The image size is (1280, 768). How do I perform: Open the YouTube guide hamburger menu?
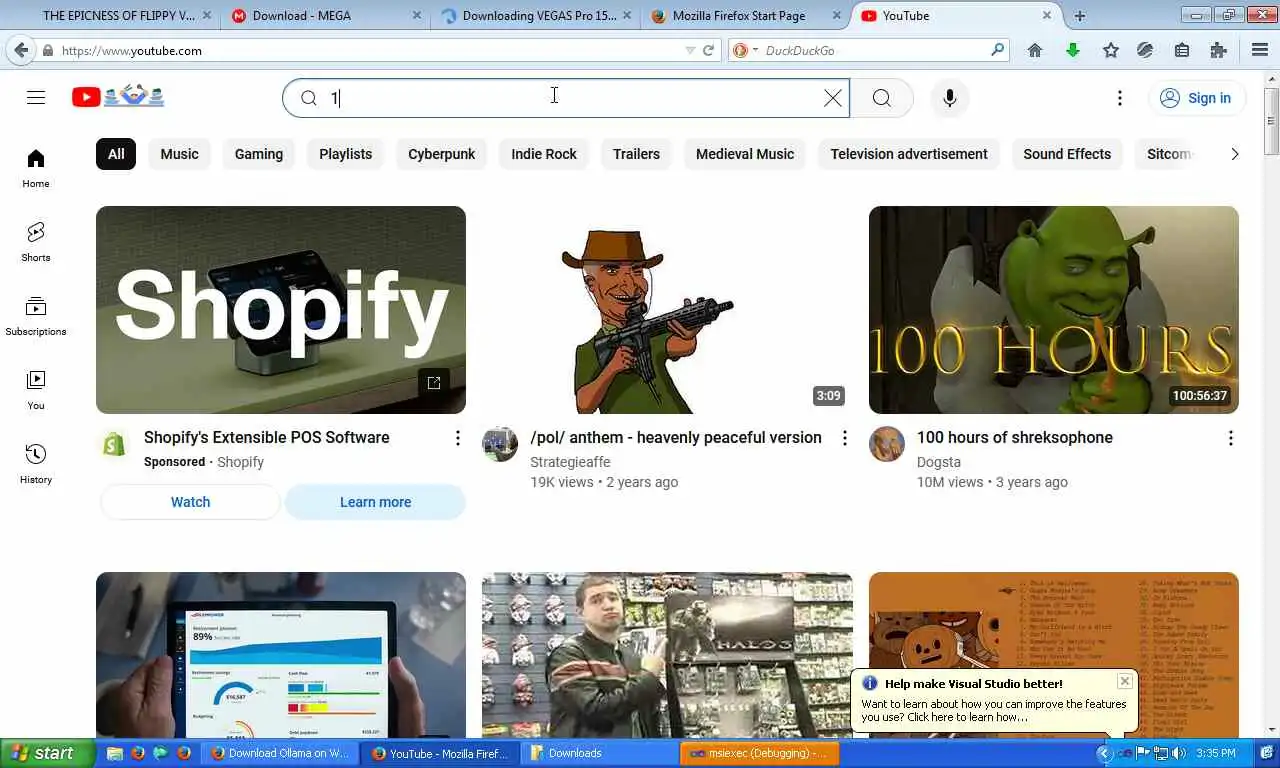pyautogui.click(x=36, y=97)
